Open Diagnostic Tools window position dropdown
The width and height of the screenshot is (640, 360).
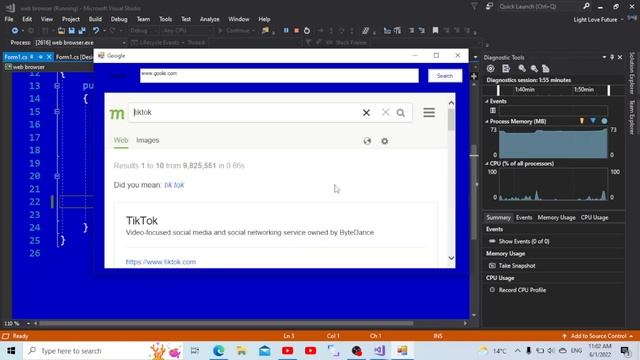[604, 57]
